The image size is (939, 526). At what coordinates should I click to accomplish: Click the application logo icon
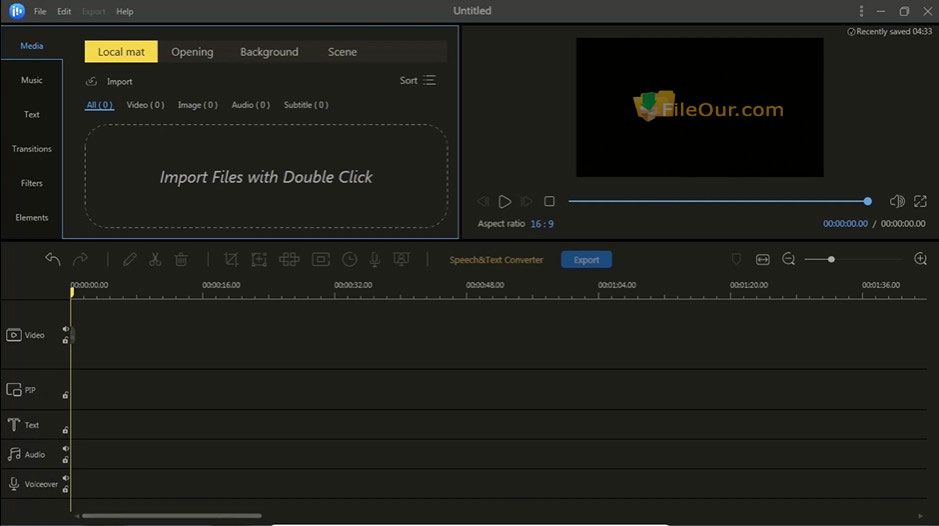tap(17, 11)
